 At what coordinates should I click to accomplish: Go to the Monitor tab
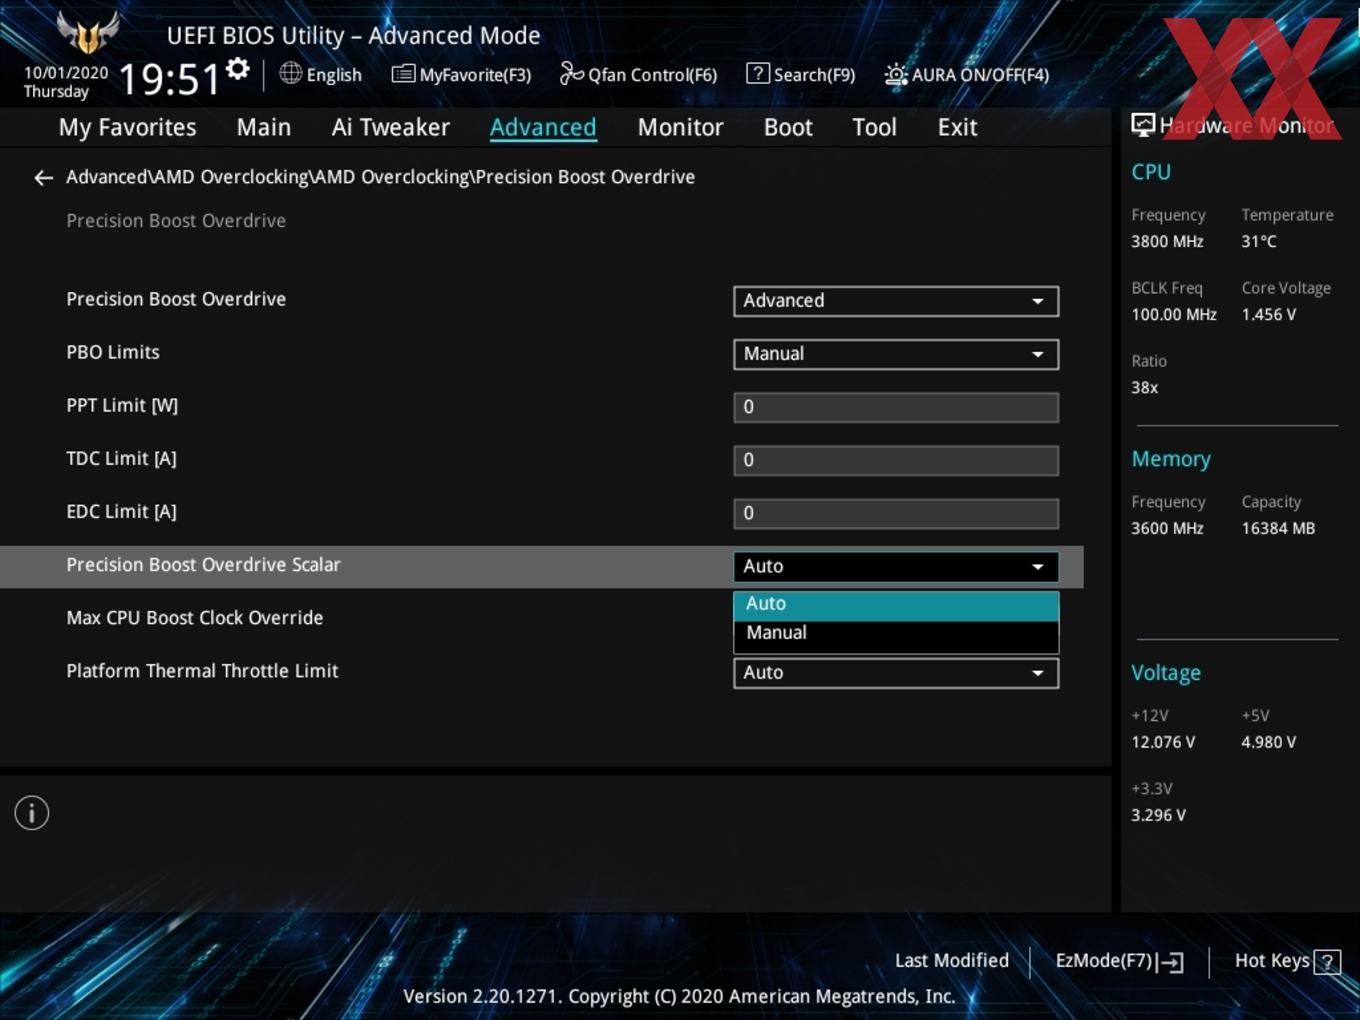click(x=680, y=127)
